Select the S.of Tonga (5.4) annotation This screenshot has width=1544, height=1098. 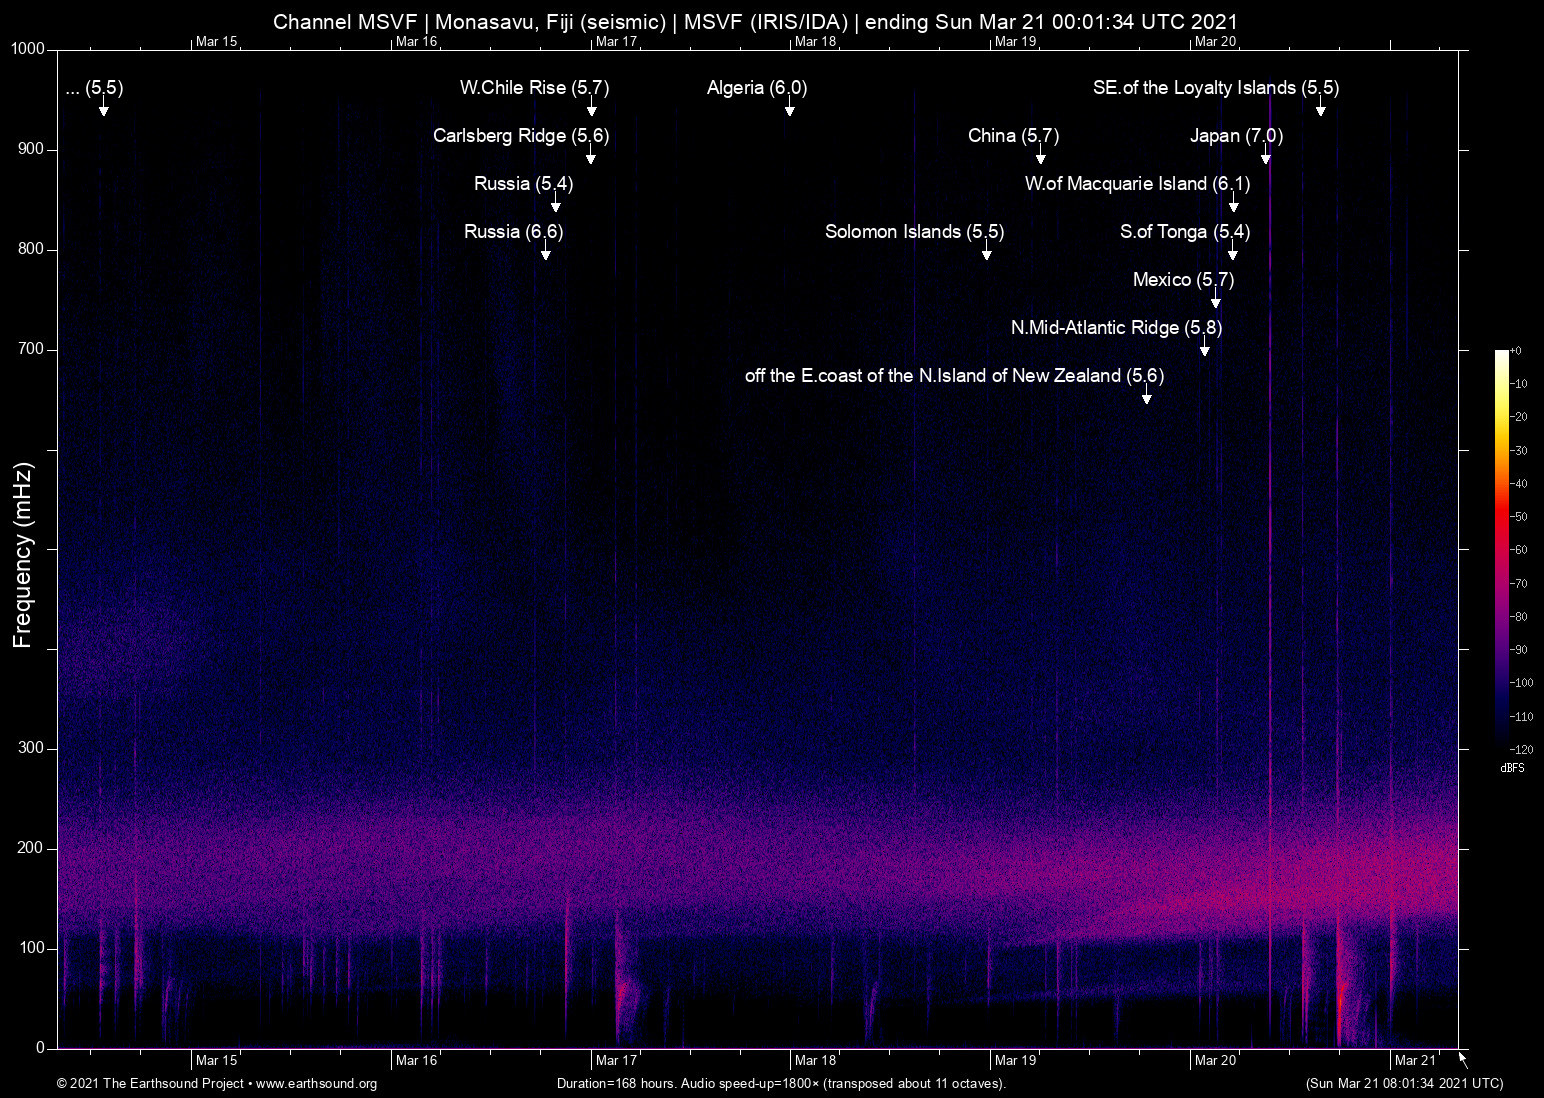pos(1185,231)
